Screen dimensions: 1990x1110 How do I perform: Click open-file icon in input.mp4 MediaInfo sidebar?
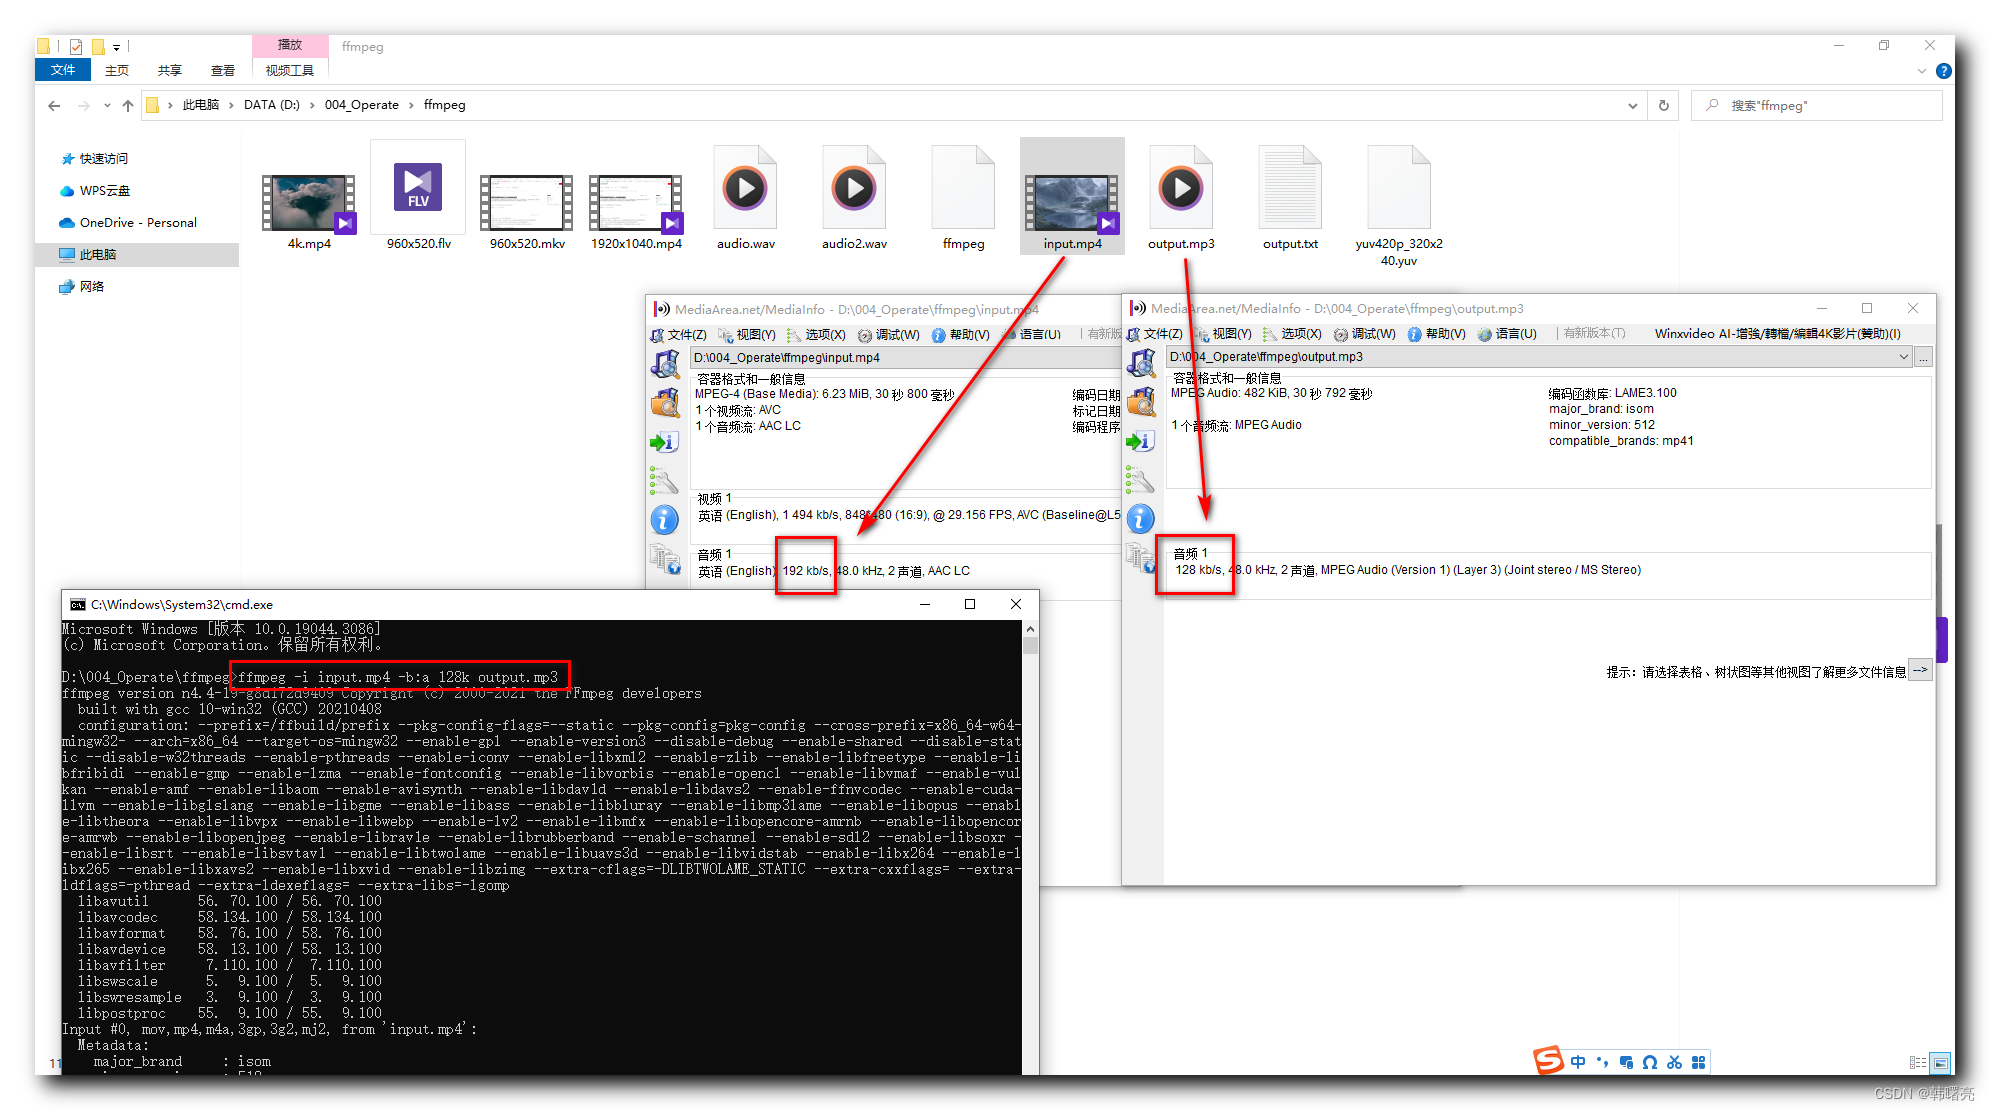[665, 364]
